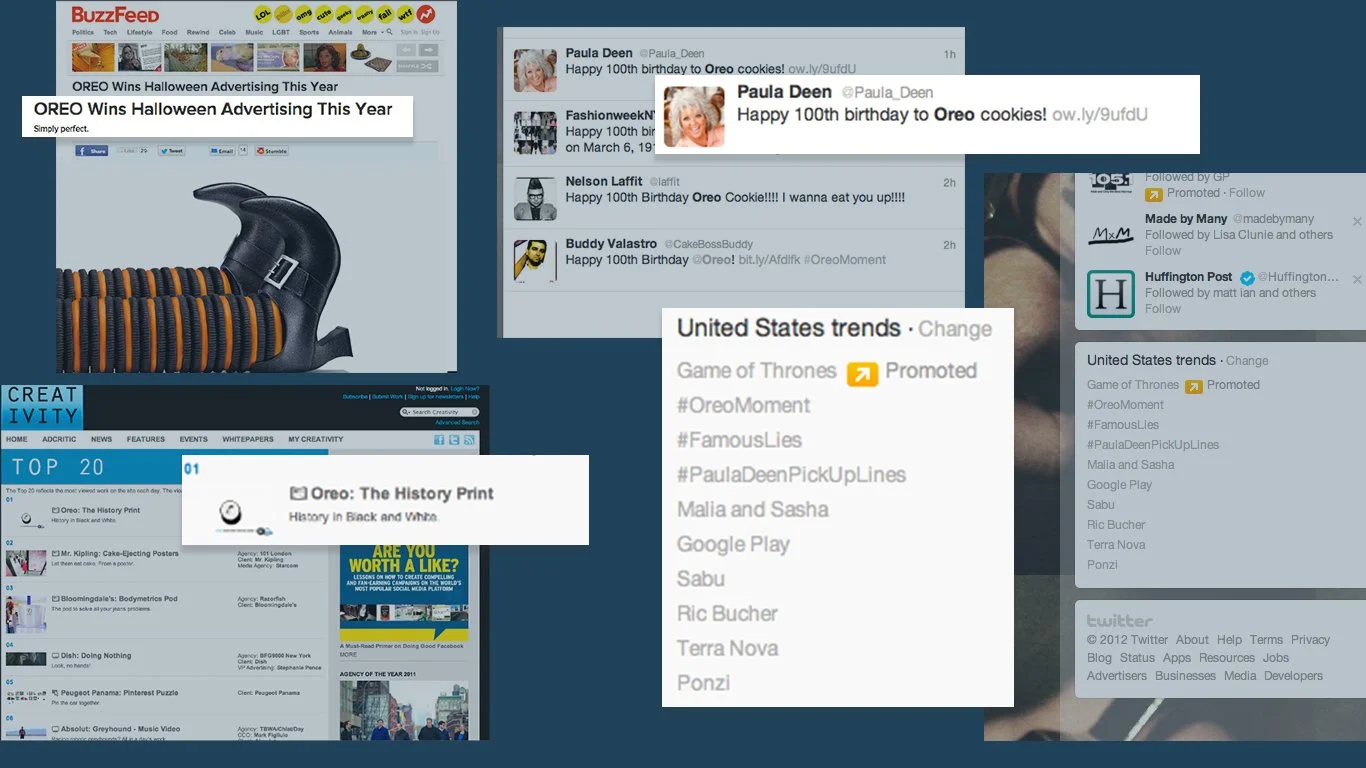Open the ADCRITIC tab on Creativity
This screenshot has width=1366, height=768.
coord(59,439)
